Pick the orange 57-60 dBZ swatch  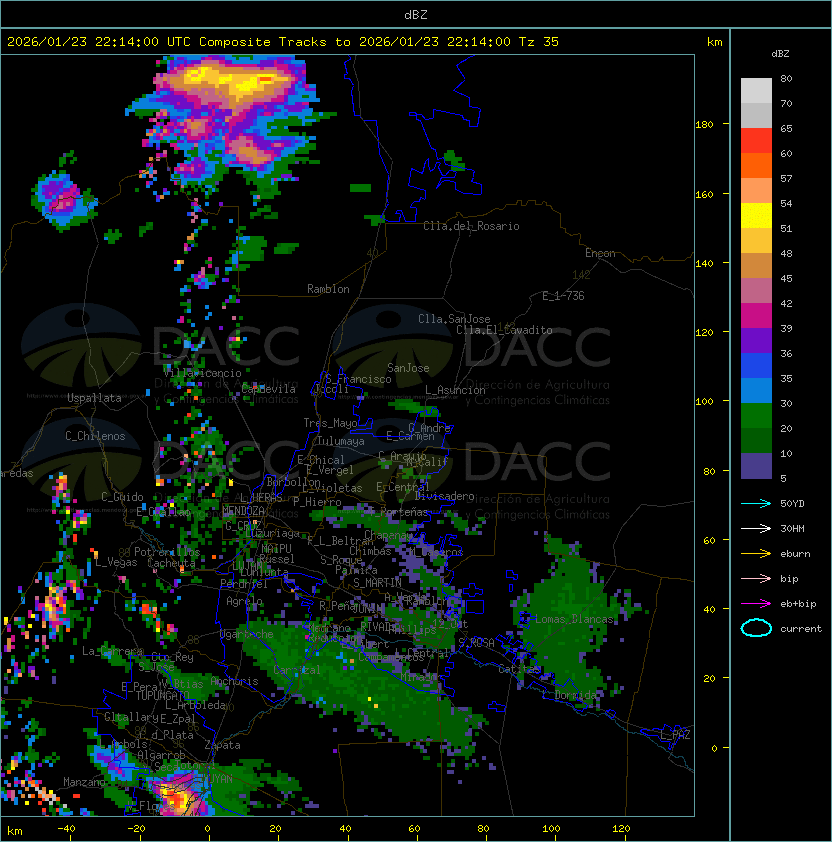(756, 165)
